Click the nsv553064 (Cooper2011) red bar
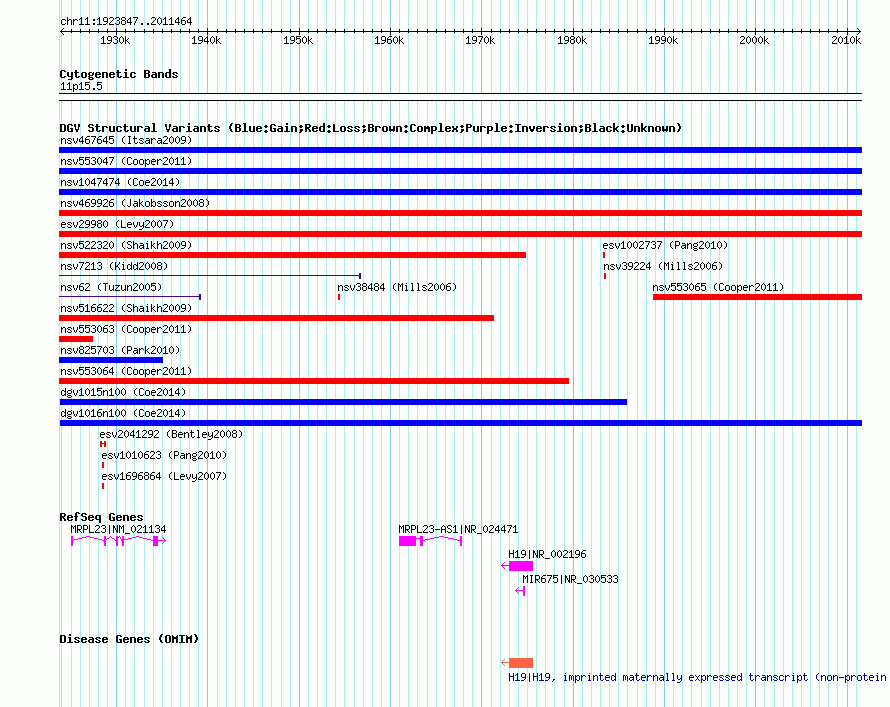890x707 pixels. 314,381
